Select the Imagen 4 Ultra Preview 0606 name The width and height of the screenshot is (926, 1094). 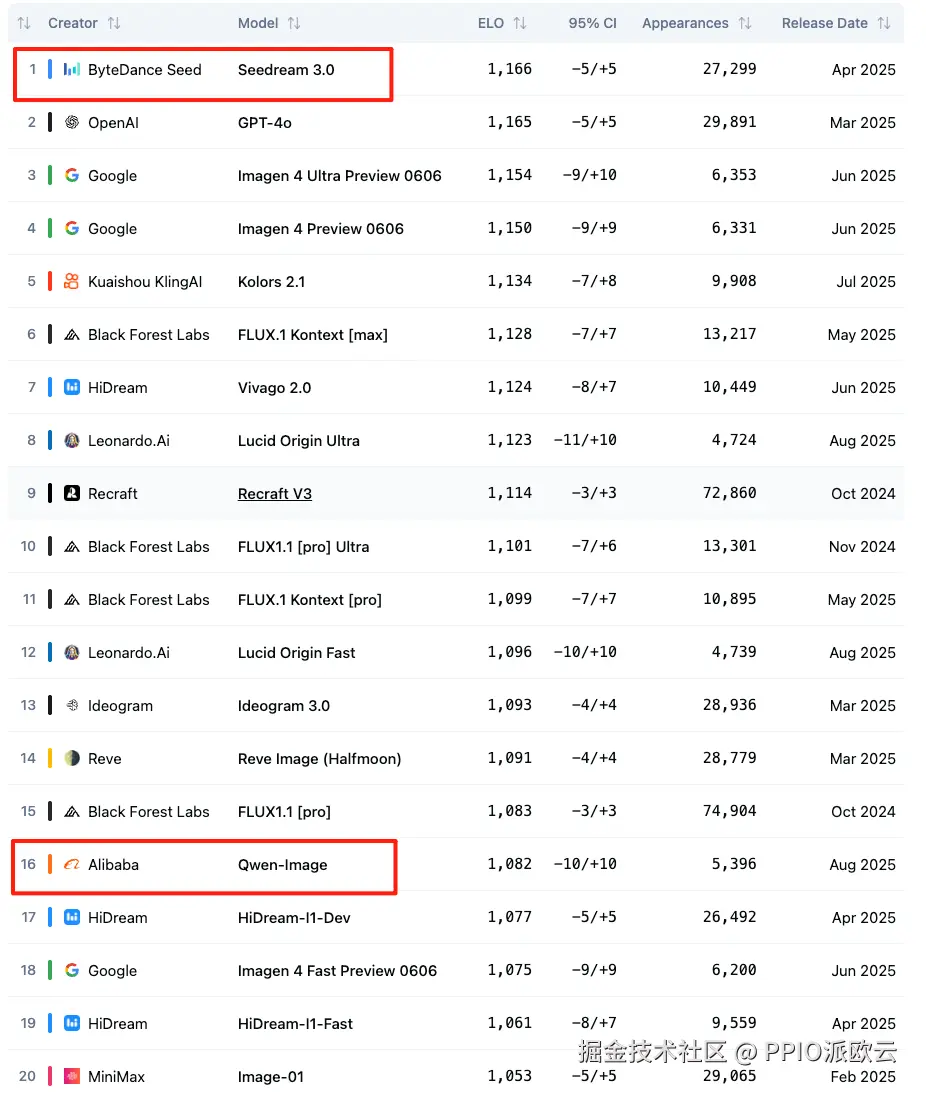click(x=340, y=176)
